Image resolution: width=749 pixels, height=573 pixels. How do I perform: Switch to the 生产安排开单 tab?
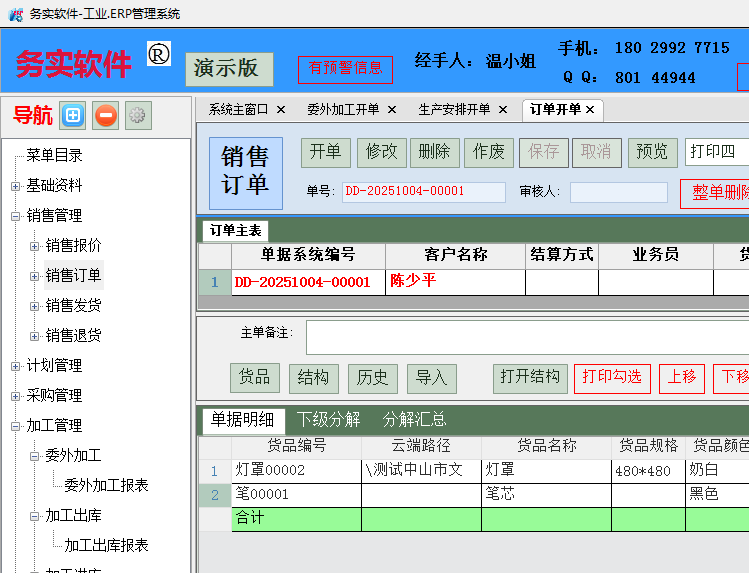454,110
